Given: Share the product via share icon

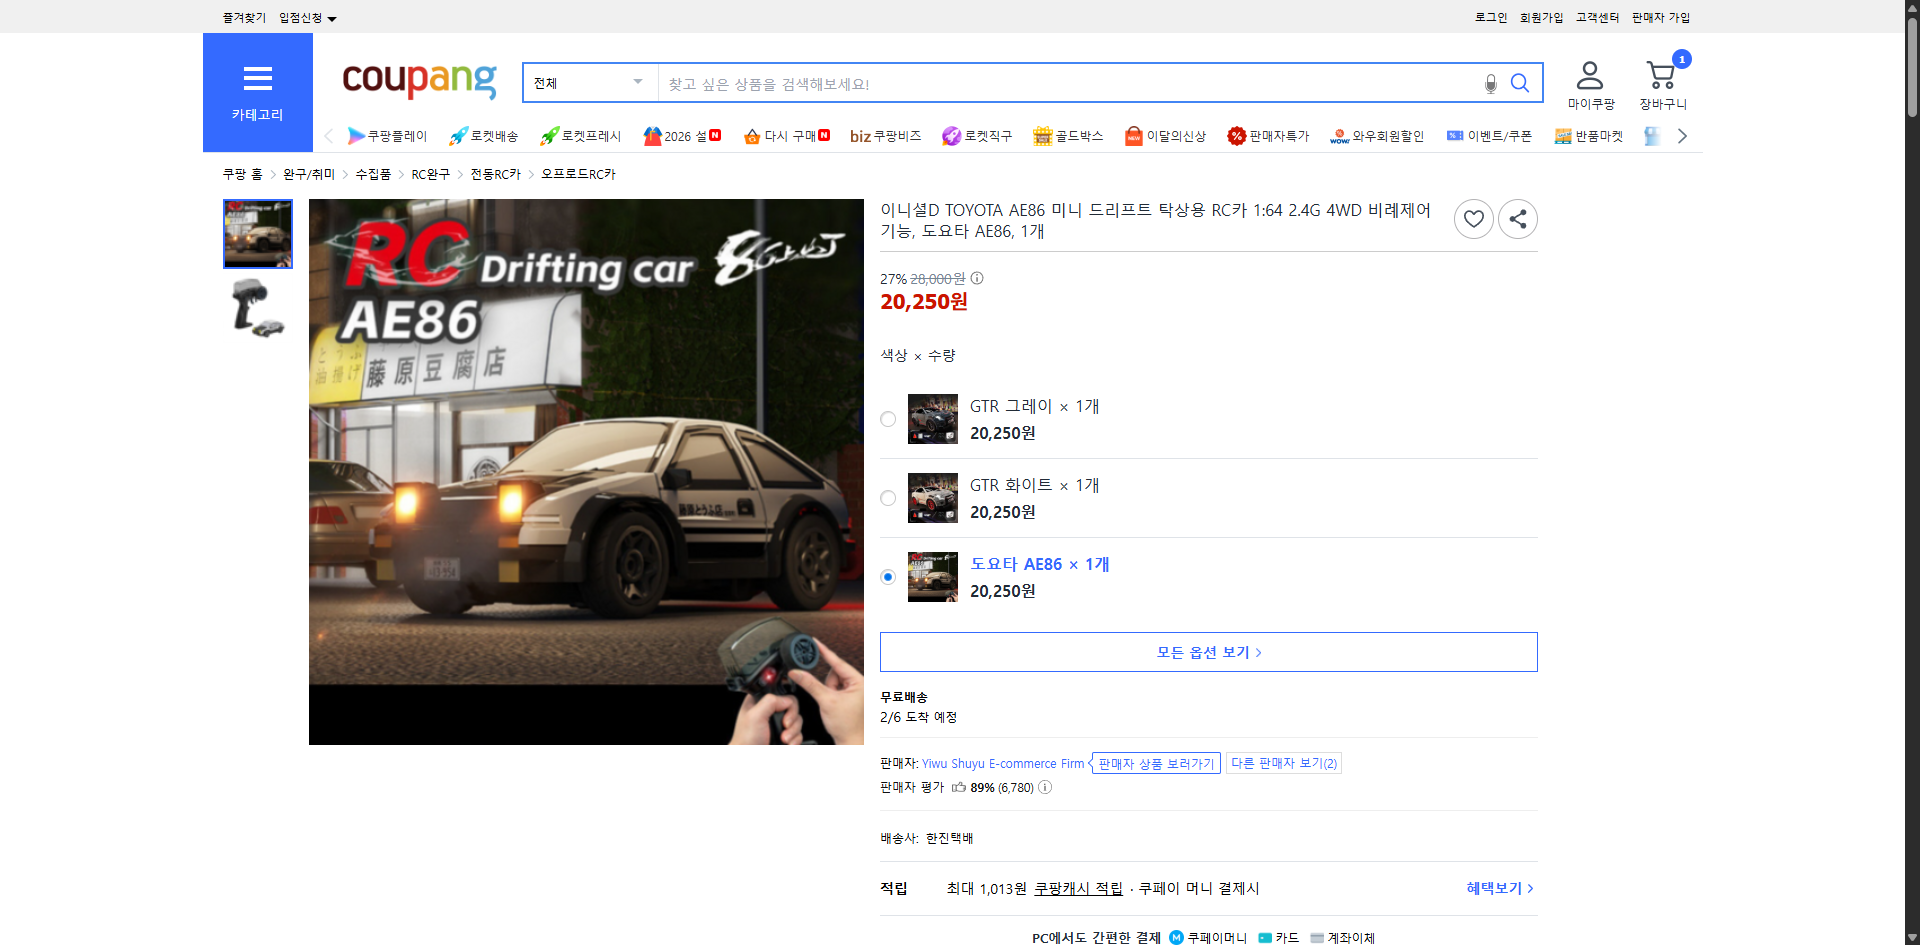Looking at the screenshot, I should (1518, 218).
